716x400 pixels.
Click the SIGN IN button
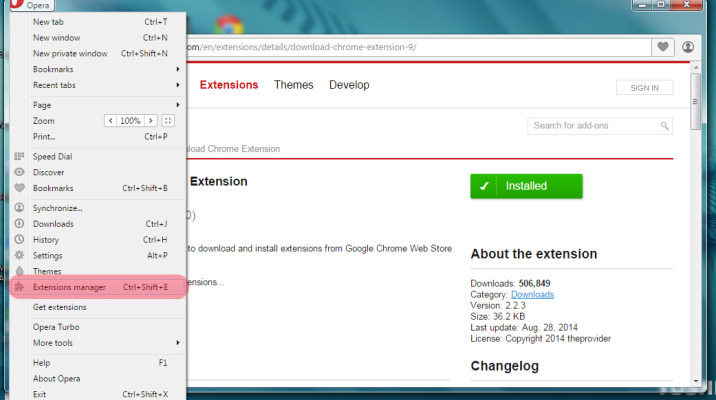pyautogui.click(x=644, y=88)
